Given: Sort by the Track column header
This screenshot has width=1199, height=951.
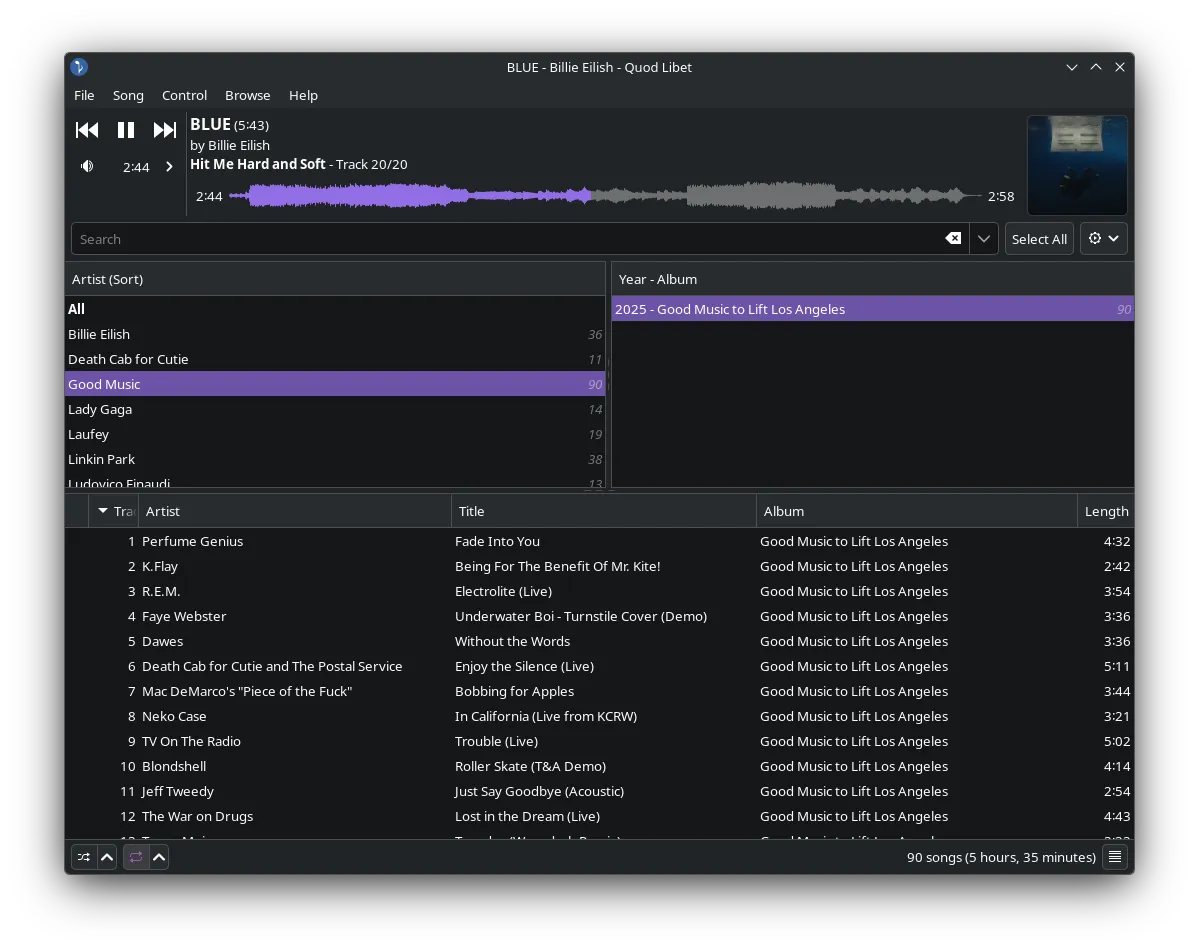Looking at the screenshot, I should [x=113, y=511].
